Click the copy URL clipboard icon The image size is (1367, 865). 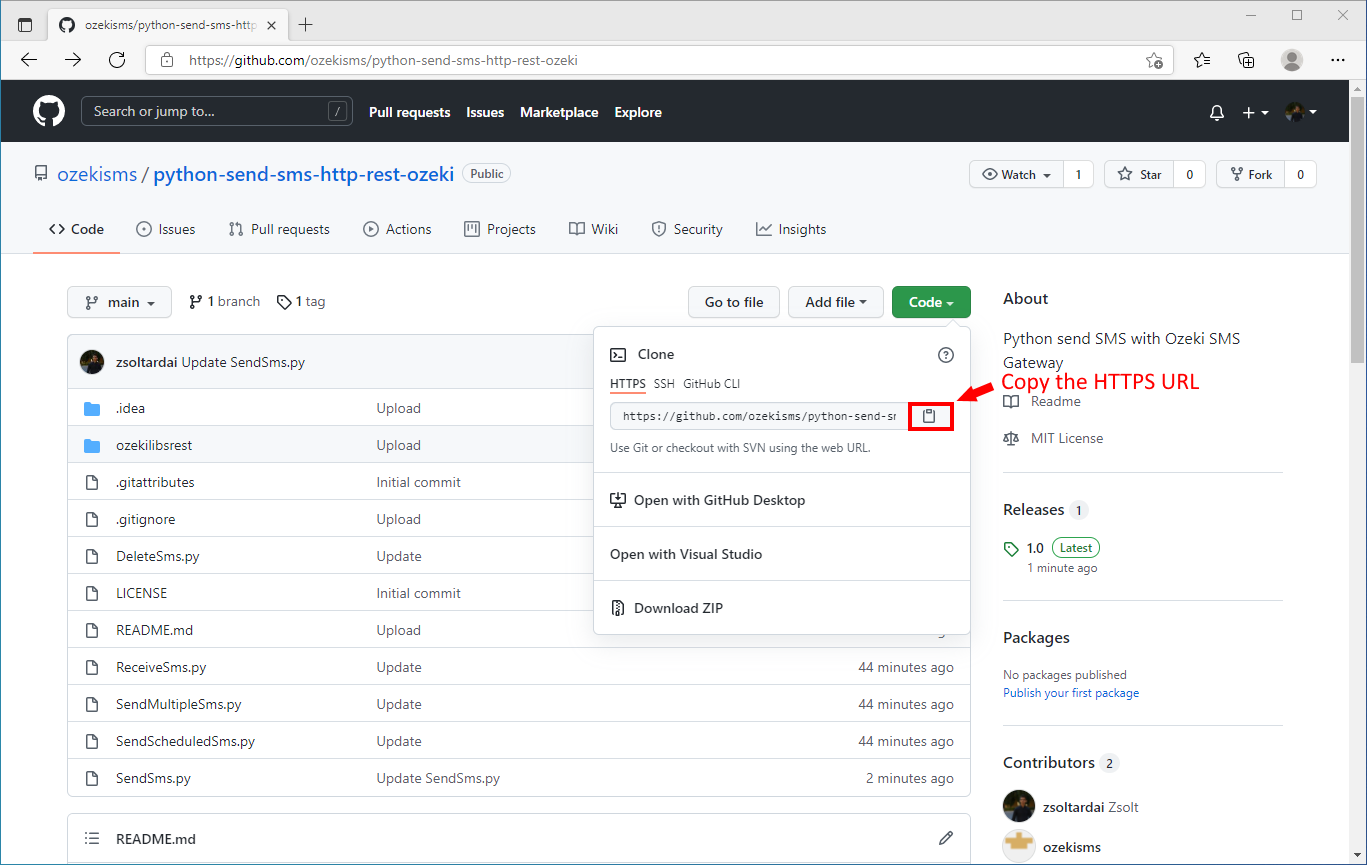[930, 416]
